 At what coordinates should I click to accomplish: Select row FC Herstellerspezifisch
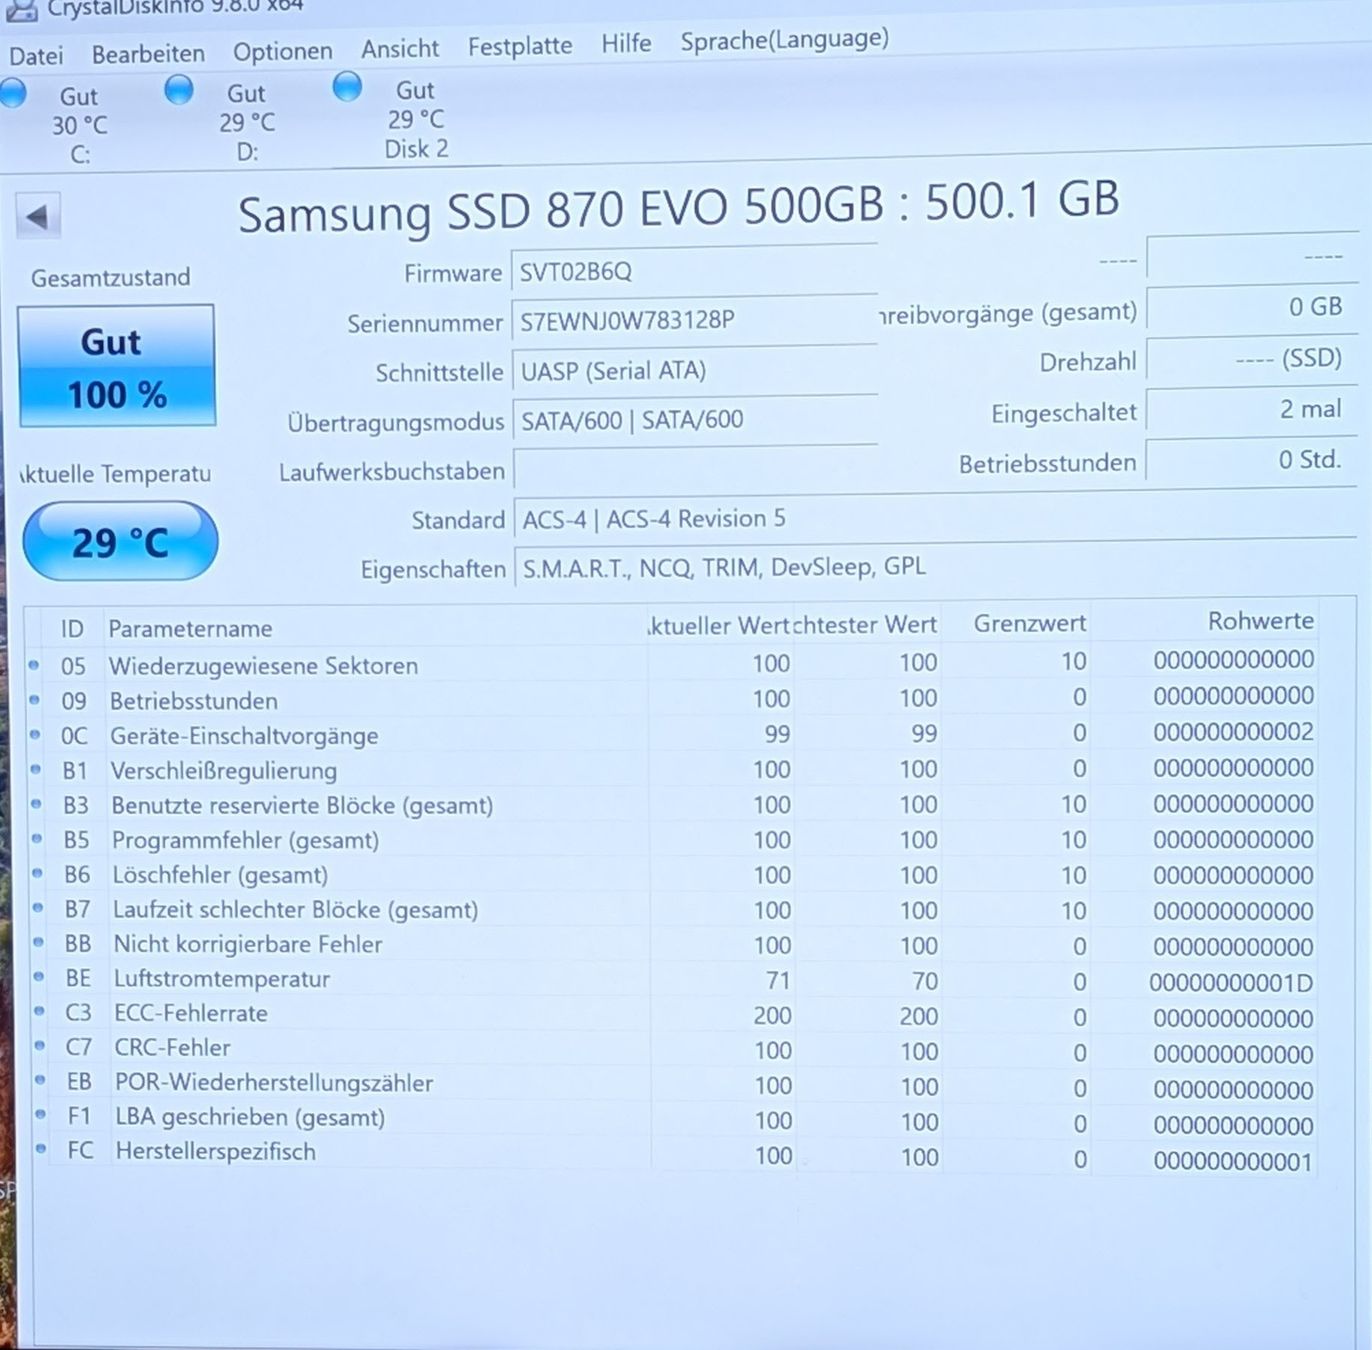coord(670,1155)
